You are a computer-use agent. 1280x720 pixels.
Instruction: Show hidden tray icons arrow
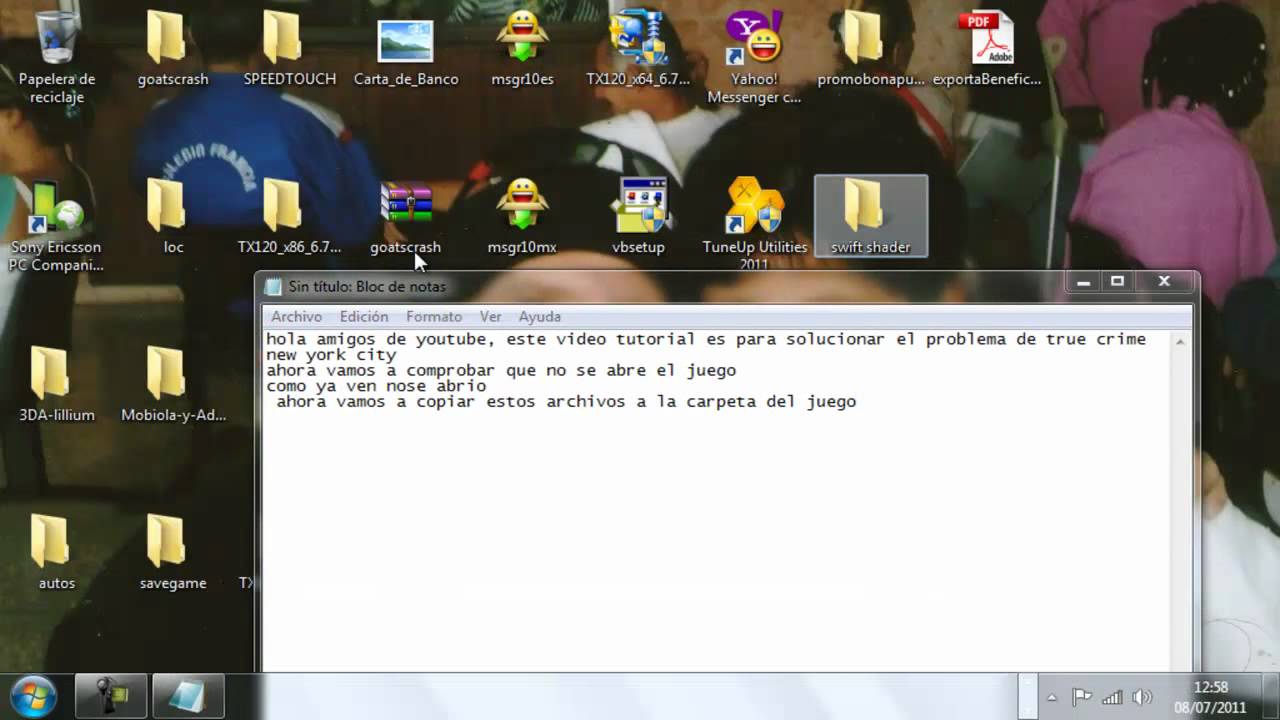1052,697
